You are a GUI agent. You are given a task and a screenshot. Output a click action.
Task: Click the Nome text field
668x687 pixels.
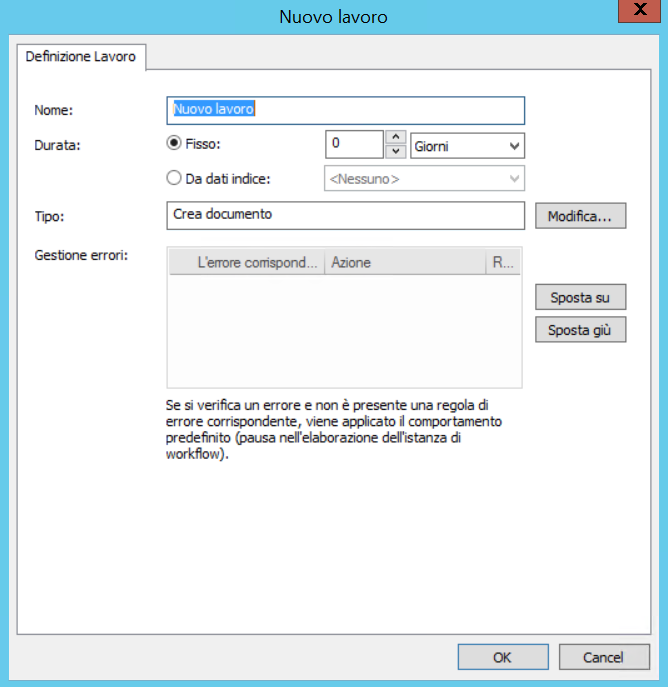(346, 110)
